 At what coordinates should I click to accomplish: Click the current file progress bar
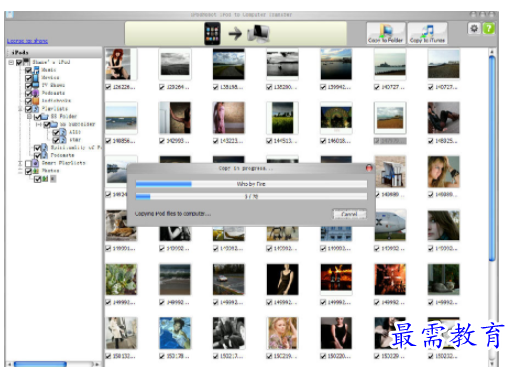251,184
